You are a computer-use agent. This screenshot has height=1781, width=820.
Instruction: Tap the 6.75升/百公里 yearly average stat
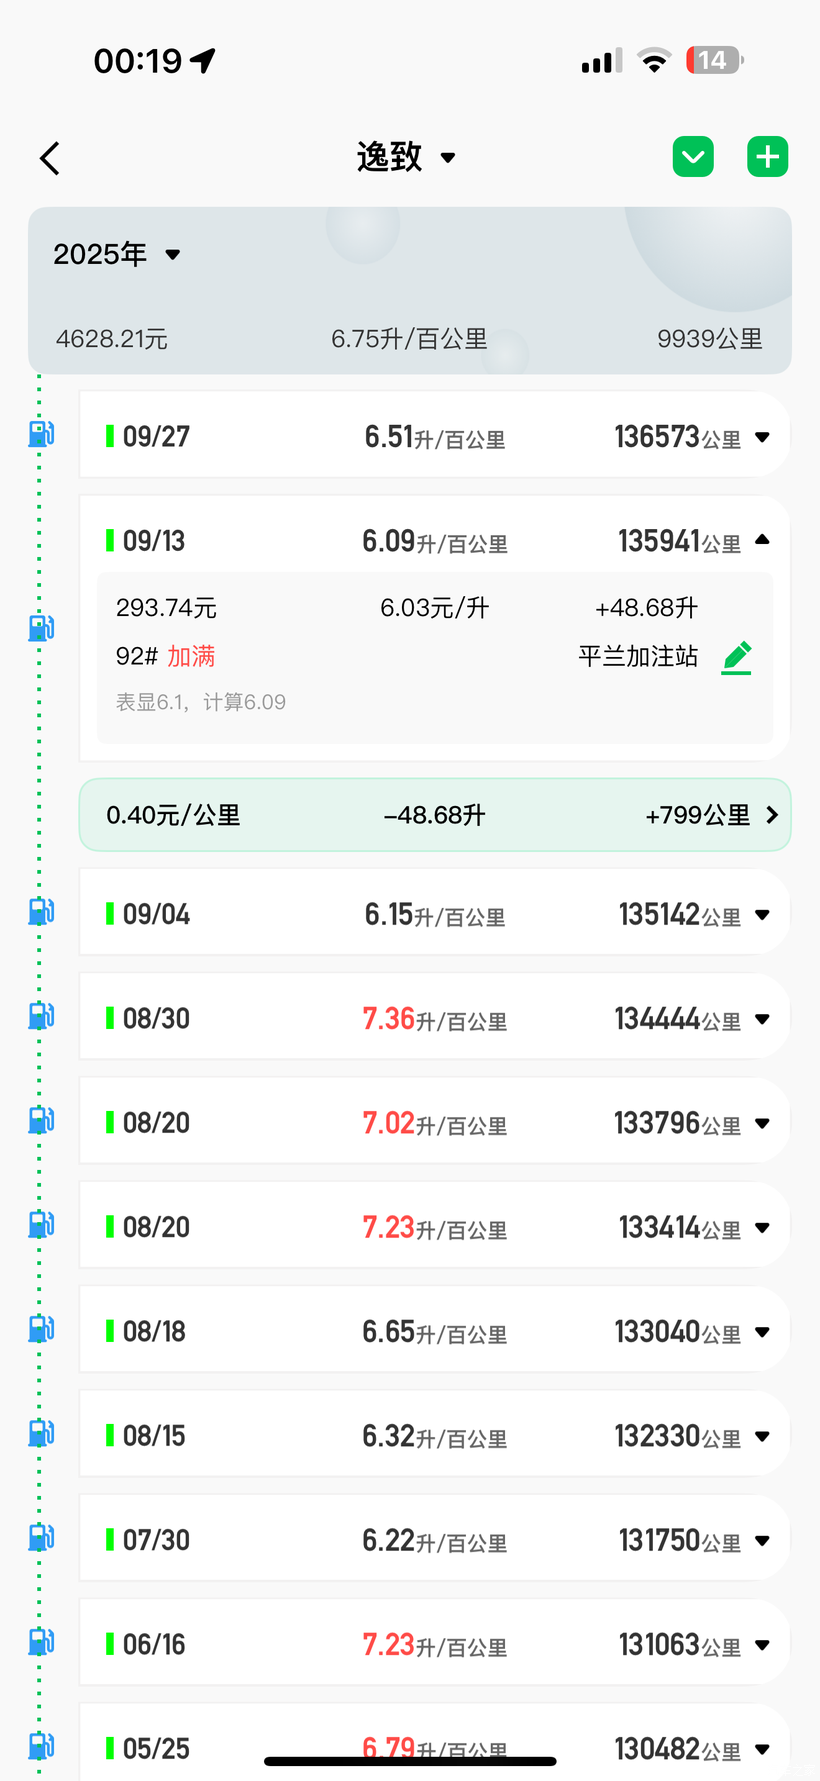tap(409, 339)
